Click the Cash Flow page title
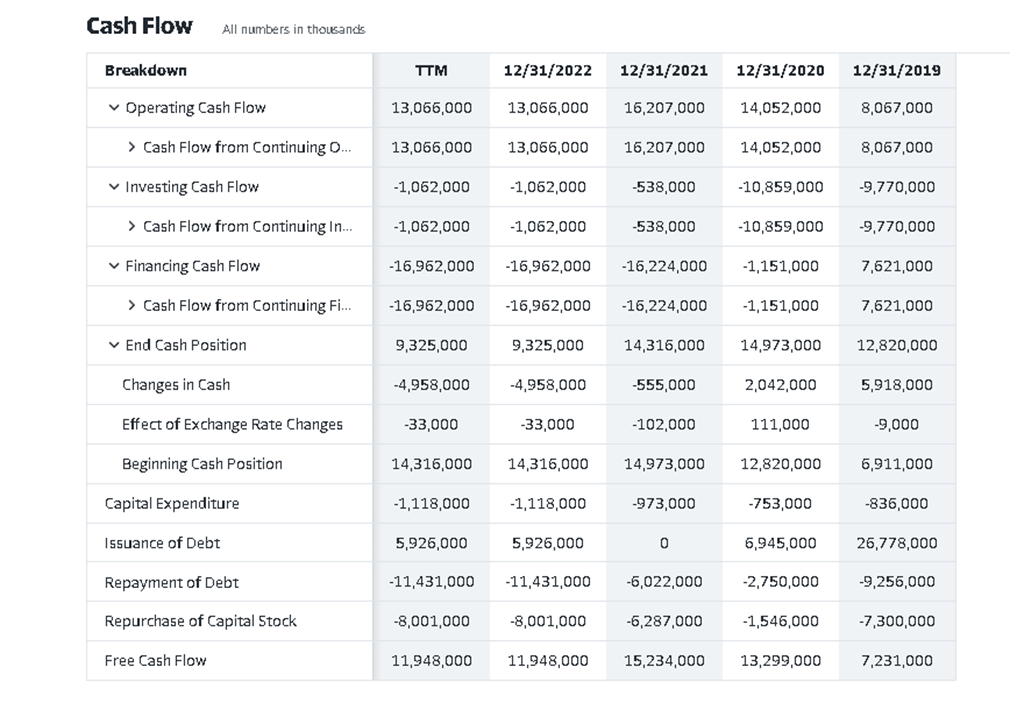 pyautogui.click(x=139, y=25)
